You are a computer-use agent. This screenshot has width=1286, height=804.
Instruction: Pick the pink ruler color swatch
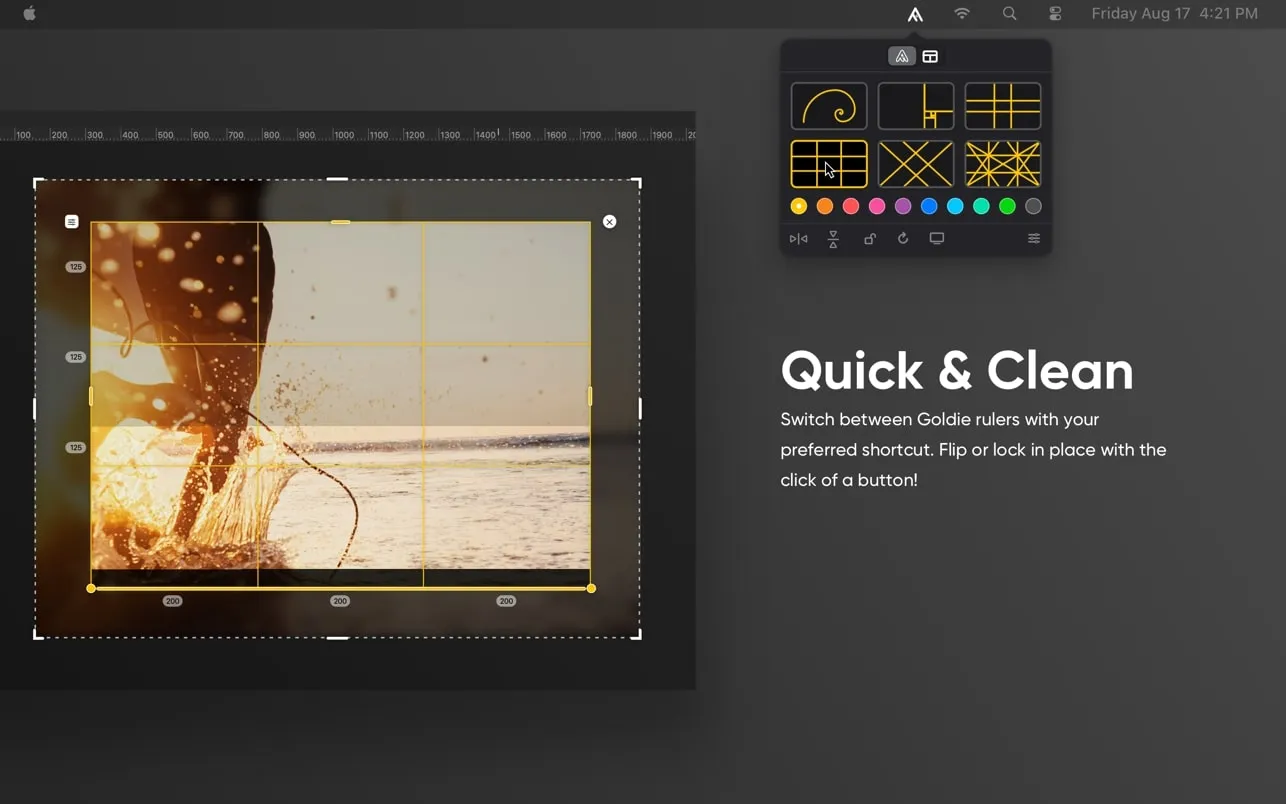(877, 206)
